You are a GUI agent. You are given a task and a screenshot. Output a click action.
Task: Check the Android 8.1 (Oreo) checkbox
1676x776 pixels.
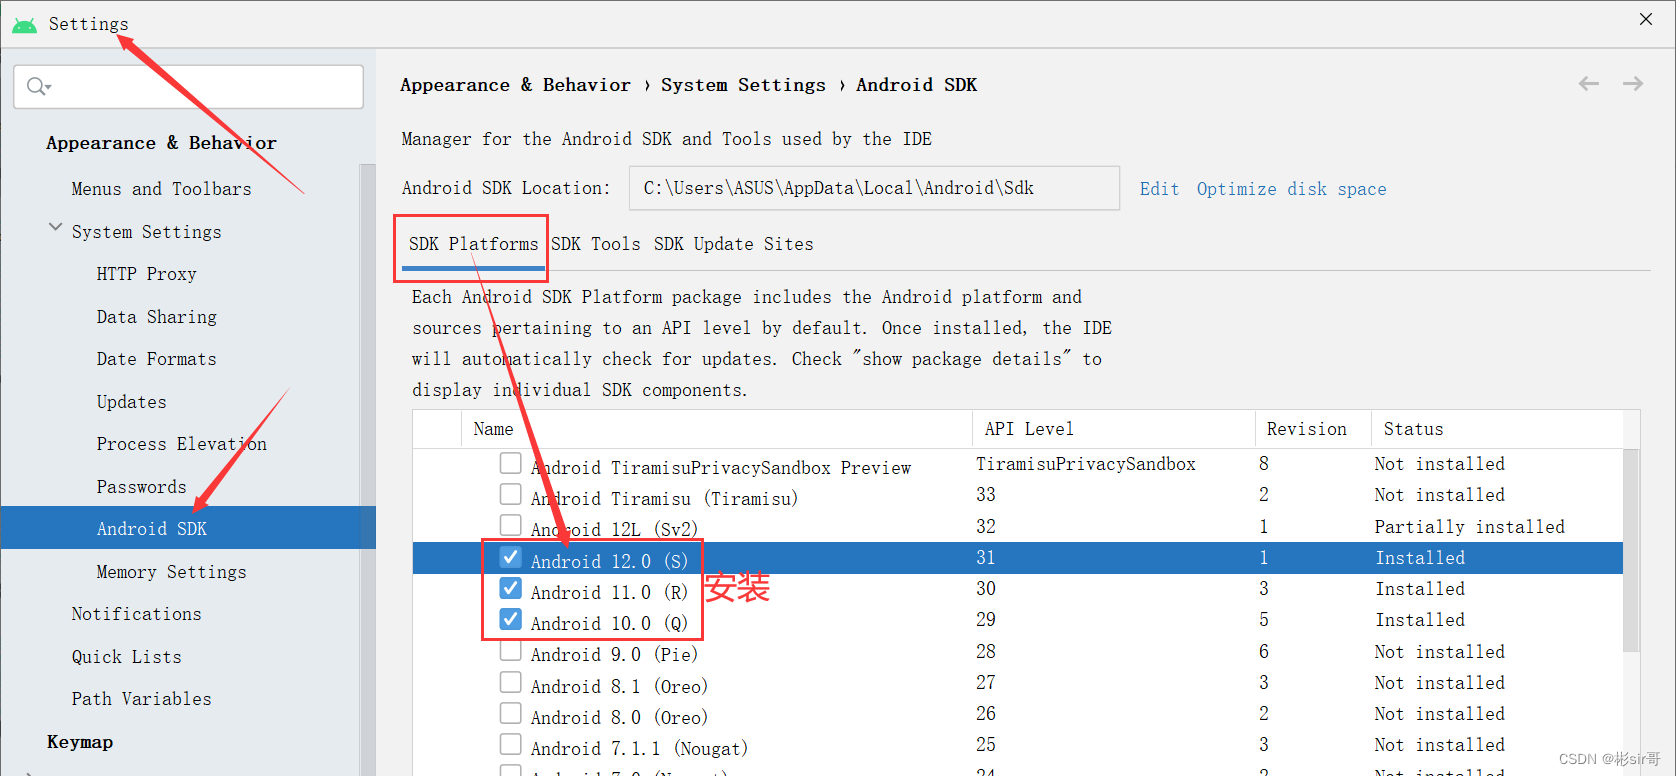511,682
